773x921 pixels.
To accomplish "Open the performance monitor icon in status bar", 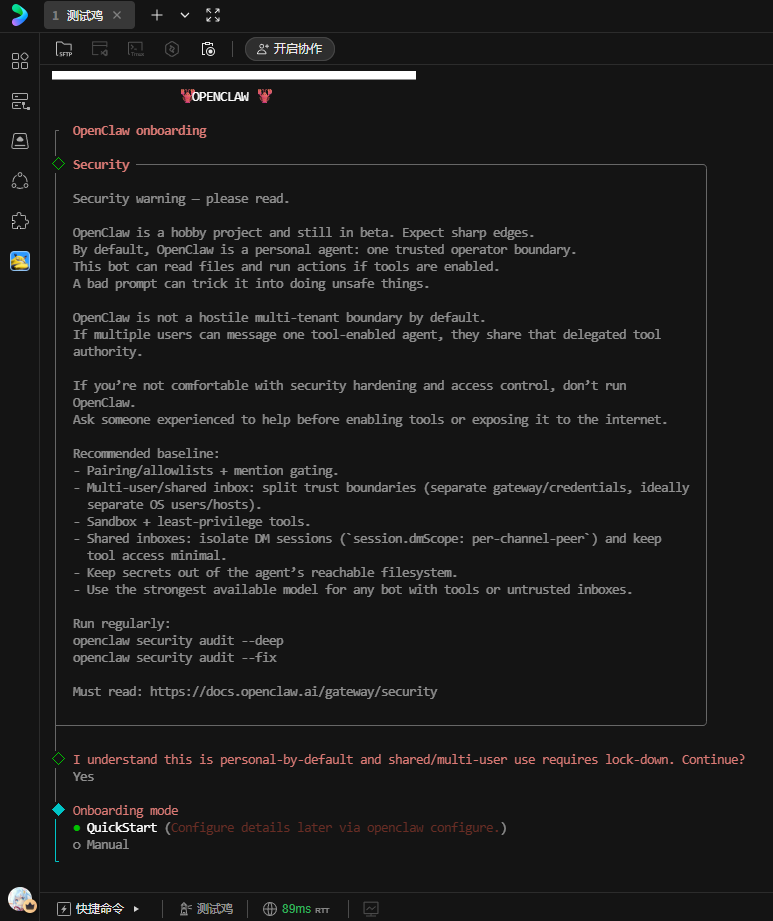I will click(x=371, y=909).
